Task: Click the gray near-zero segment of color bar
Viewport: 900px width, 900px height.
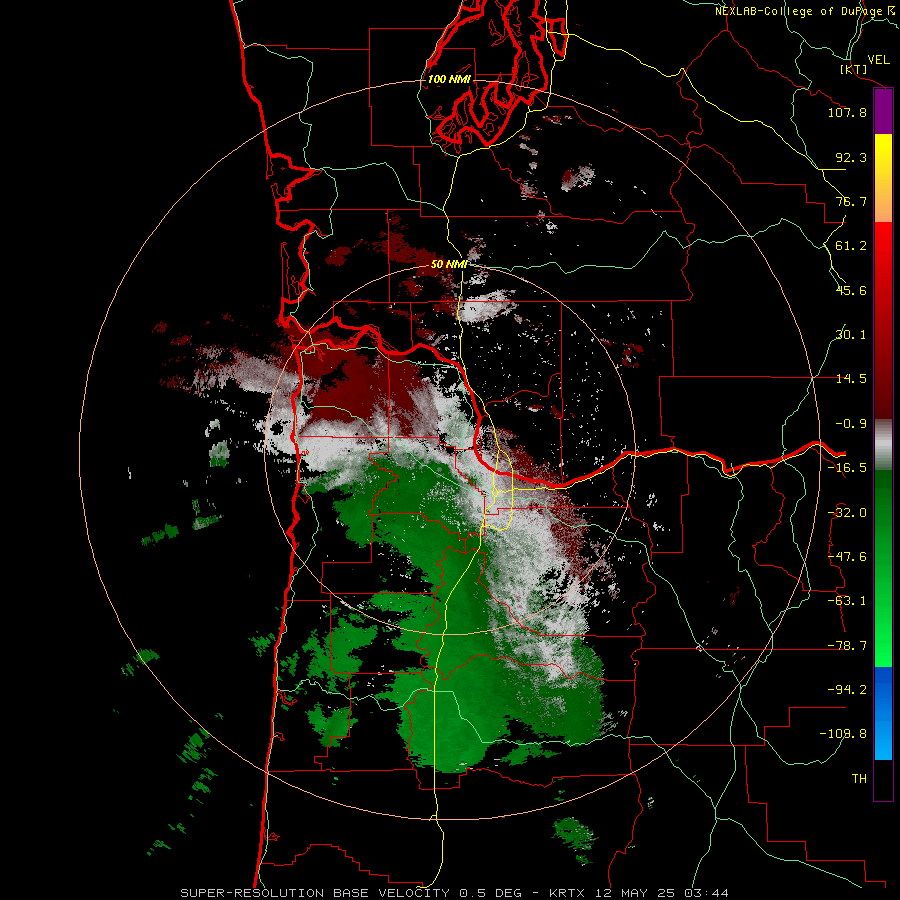Action: pyautogui.click(x=883, y=445)
